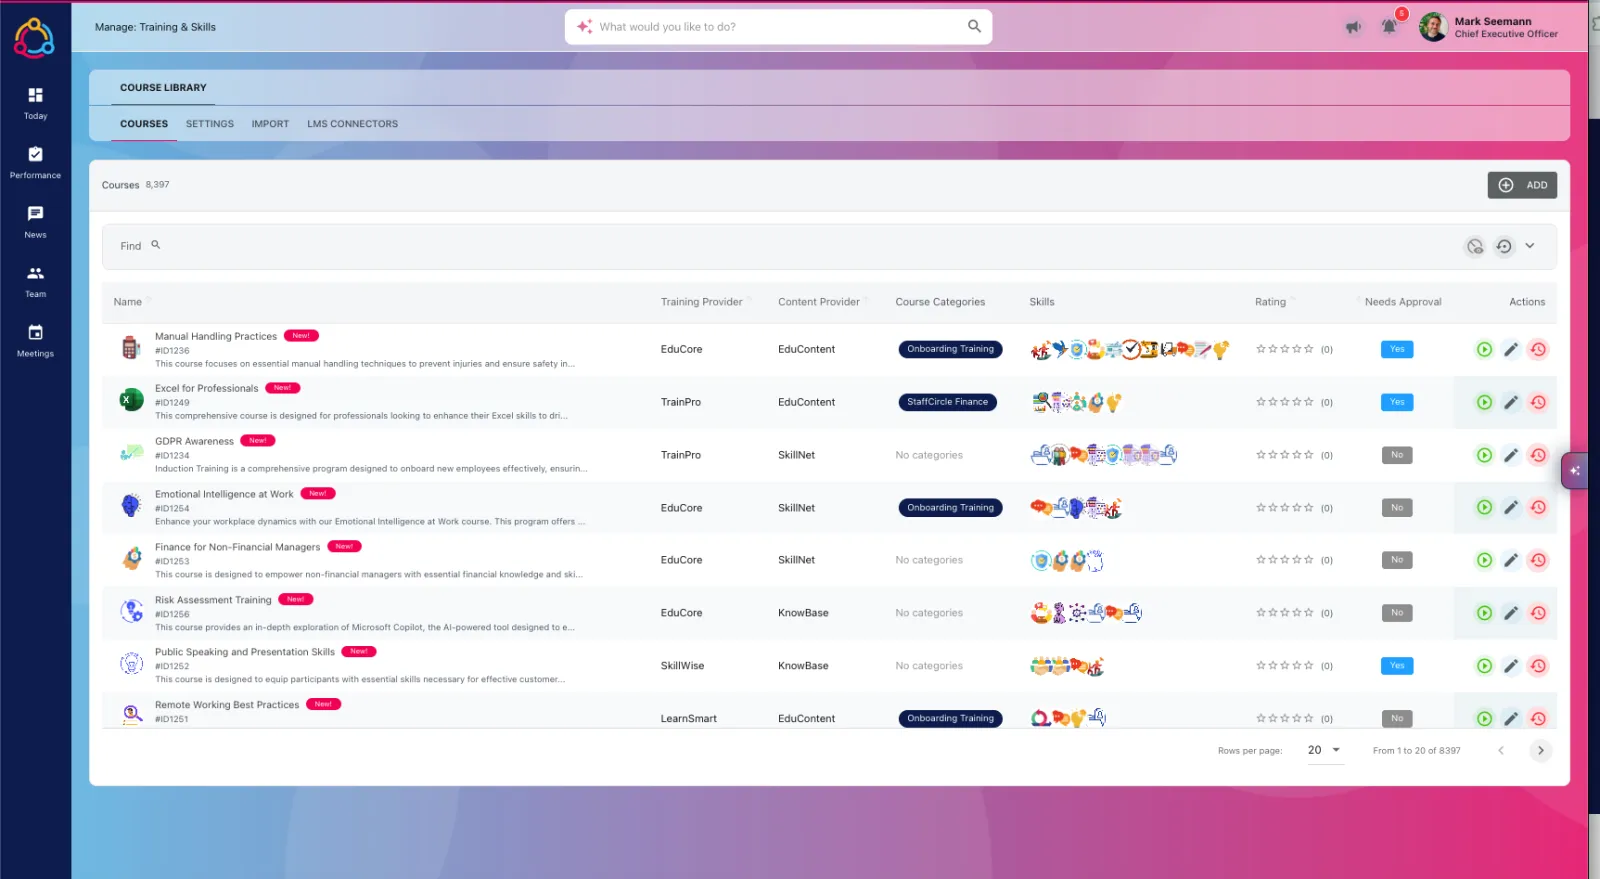Image resolution: width=1600 pixels, height=879 pixels.
Task: View history of Risk Assessment Training
Action: coord(1538,613)
